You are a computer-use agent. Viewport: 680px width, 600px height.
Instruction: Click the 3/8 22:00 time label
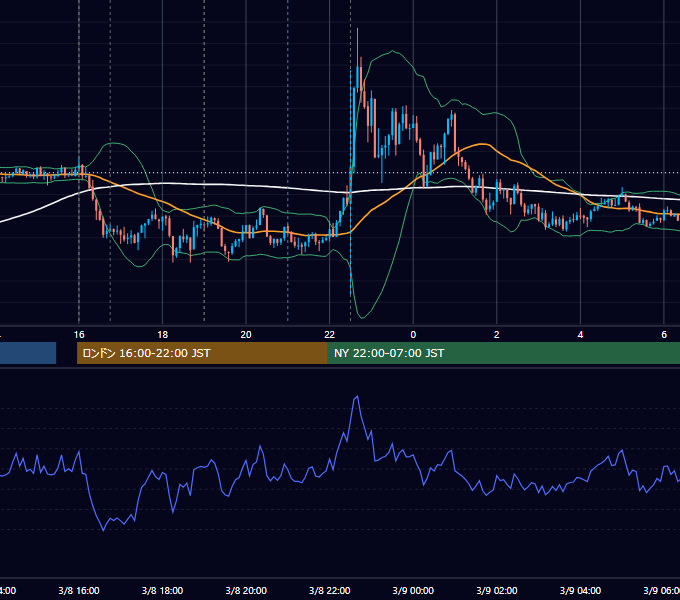click(330, 590)
